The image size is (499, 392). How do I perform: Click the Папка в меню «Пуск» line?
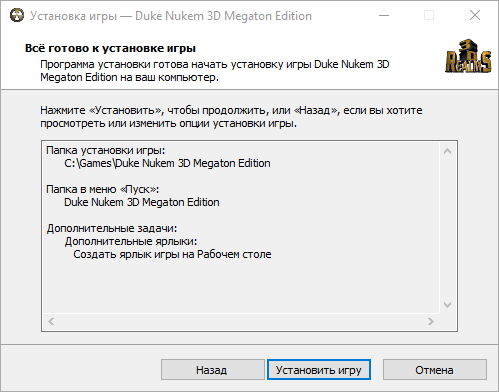tap(102, 189)
